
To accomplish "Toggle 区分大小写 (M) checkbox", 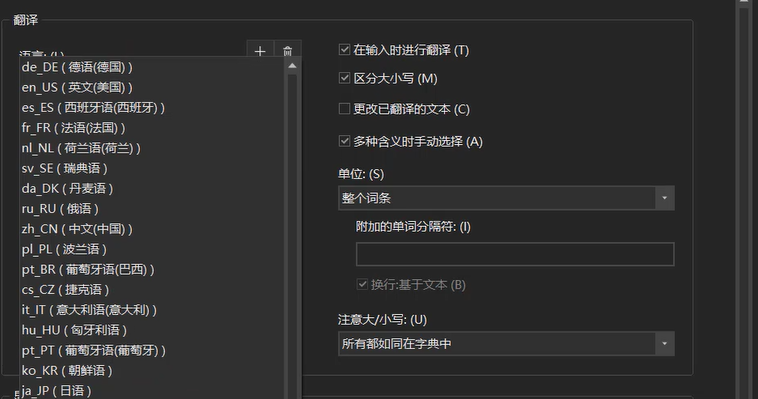I will click(x=344, y=78).
